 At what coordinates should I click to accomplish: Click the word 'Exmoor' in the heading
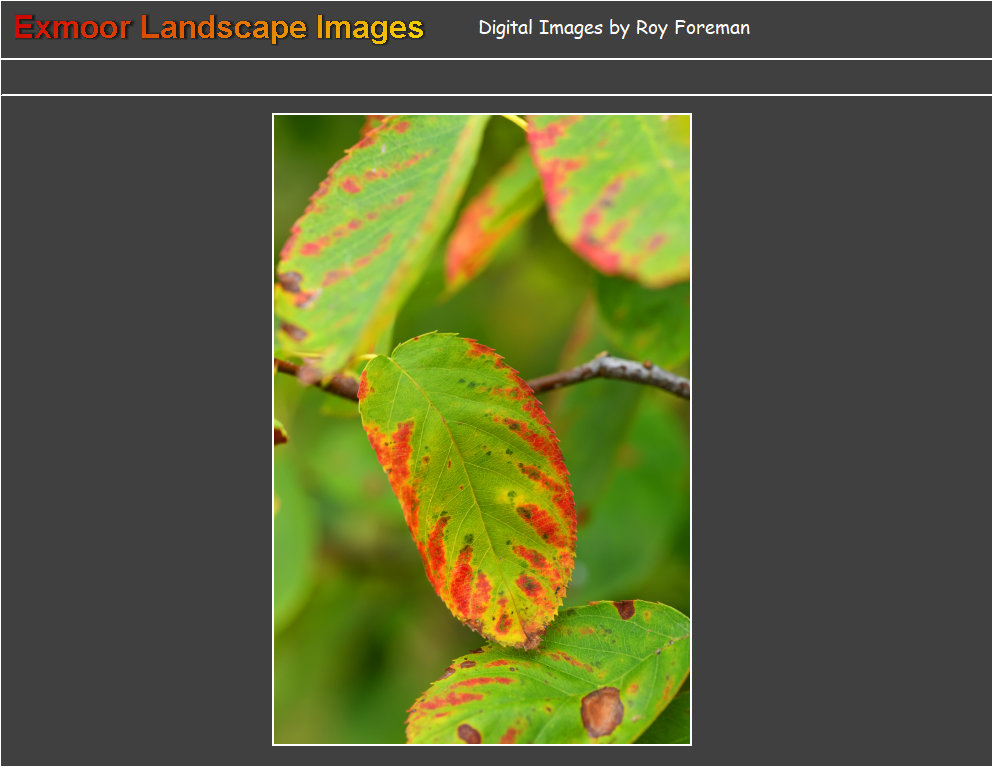click(72, 28)
